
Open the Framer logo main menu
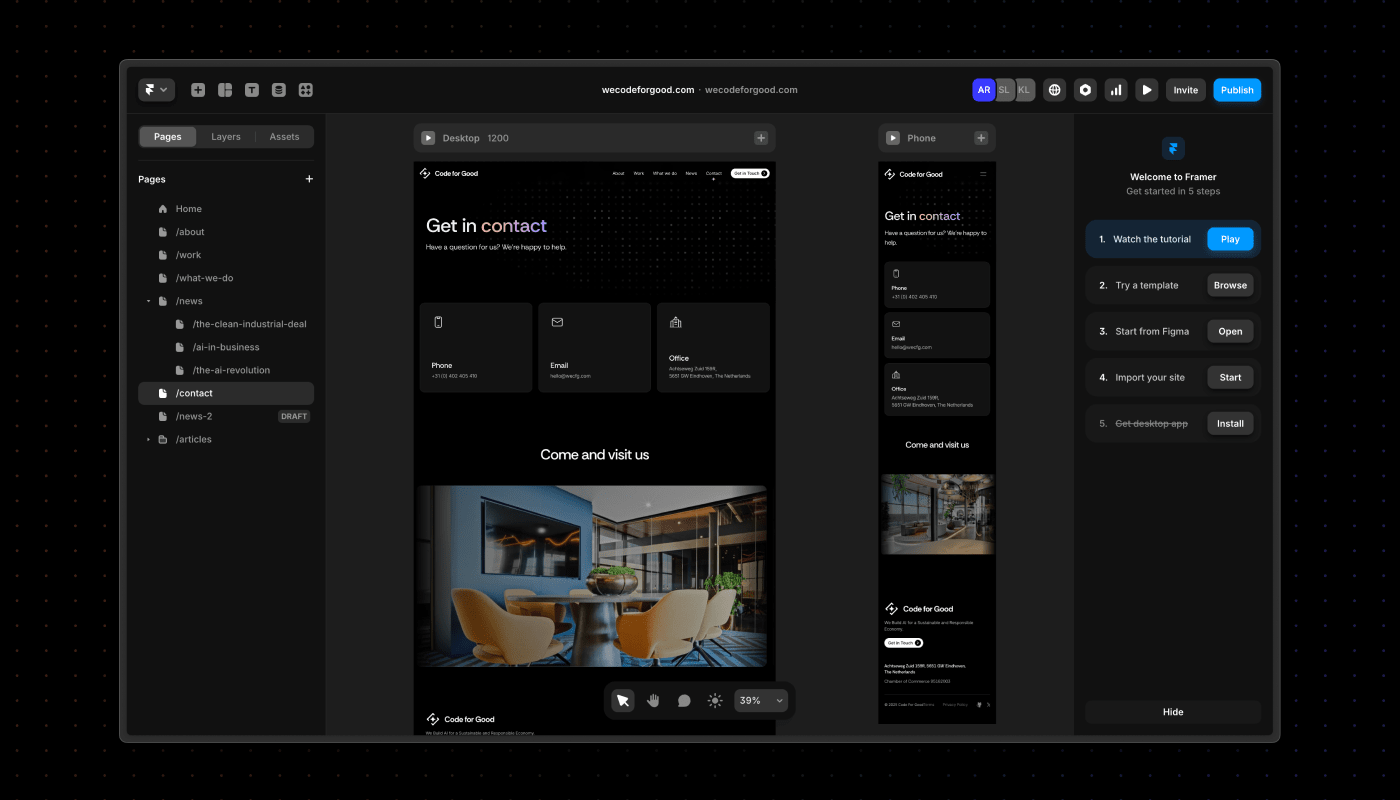(157, 90)
